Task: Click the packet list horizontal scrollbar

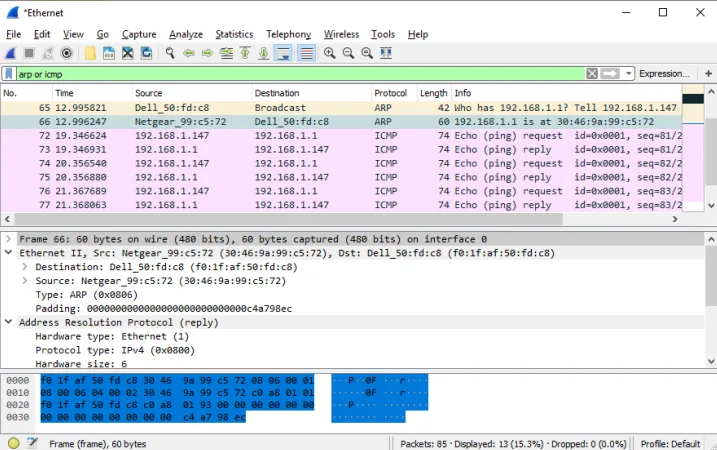Action: (x=288, y=219)
